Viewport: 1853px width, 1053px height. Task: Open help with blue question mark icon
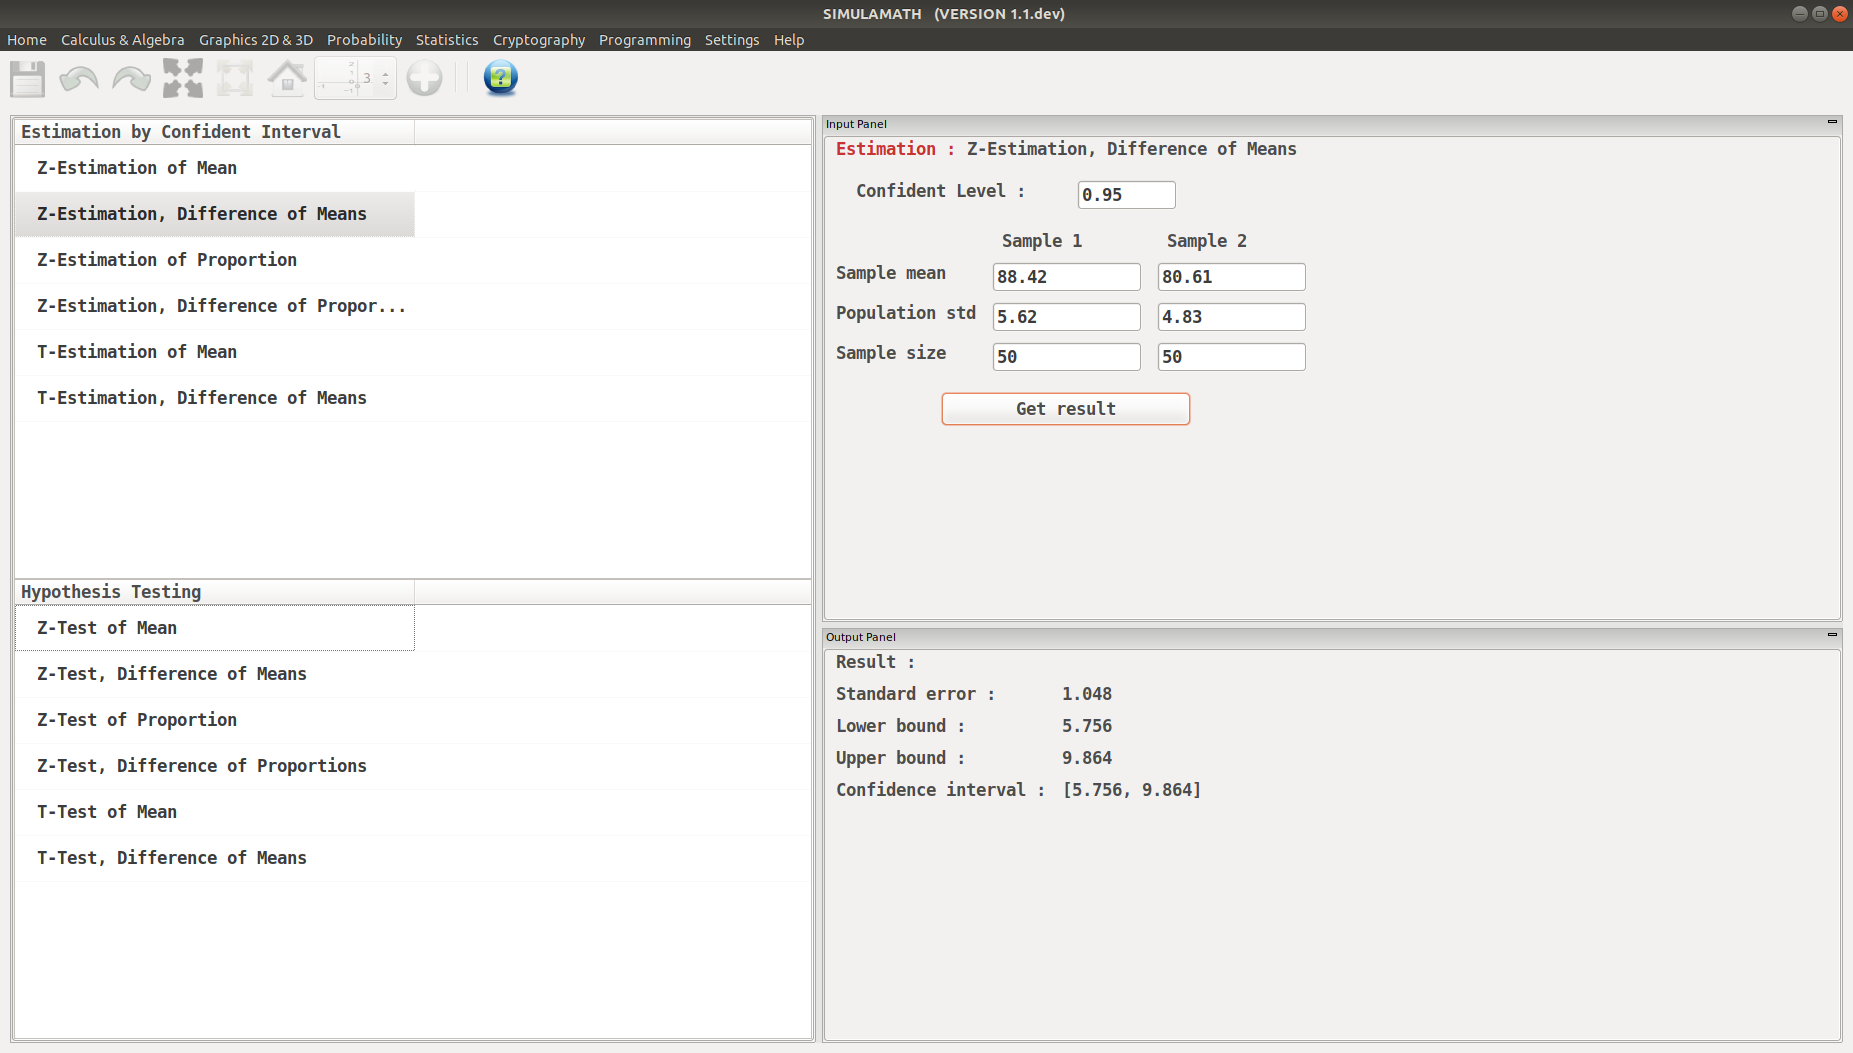pos(500,78)
